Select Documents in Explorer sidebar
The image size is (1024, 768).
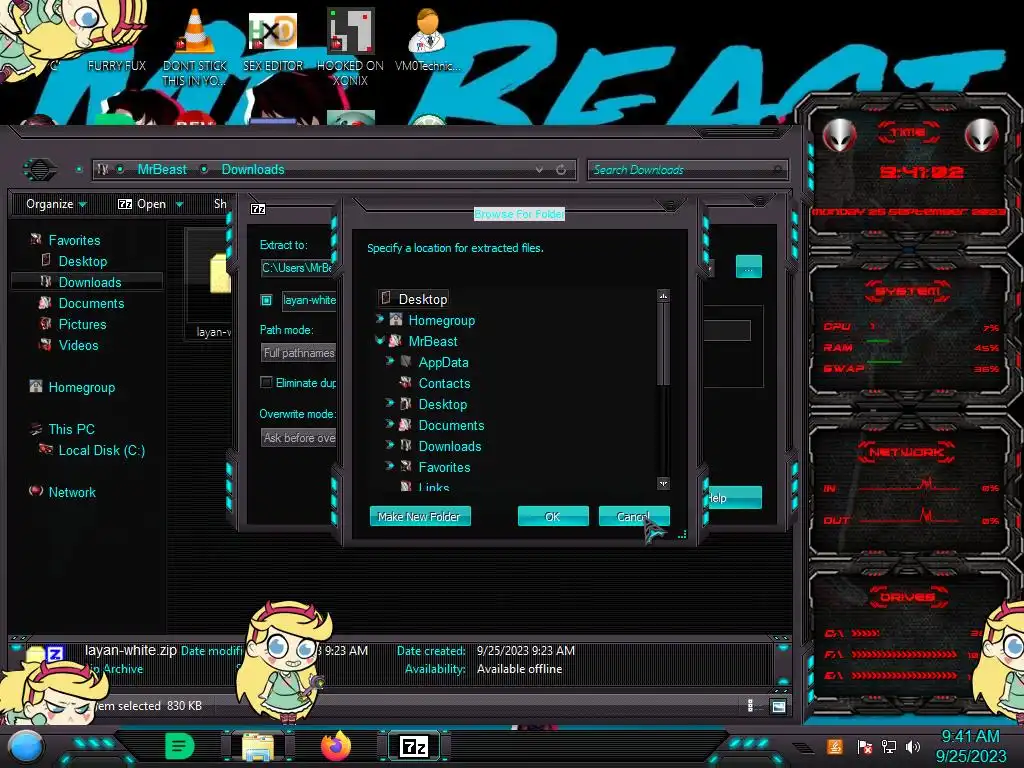(x=91, y=303)
